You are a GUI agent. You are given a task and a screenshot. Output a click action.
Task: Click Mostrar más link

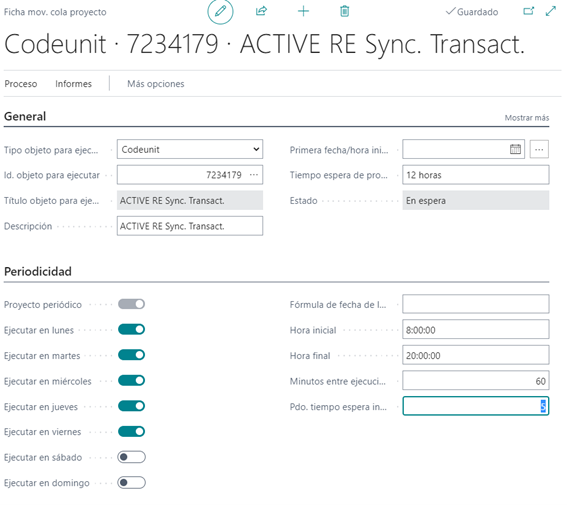[x=526, y=118]
